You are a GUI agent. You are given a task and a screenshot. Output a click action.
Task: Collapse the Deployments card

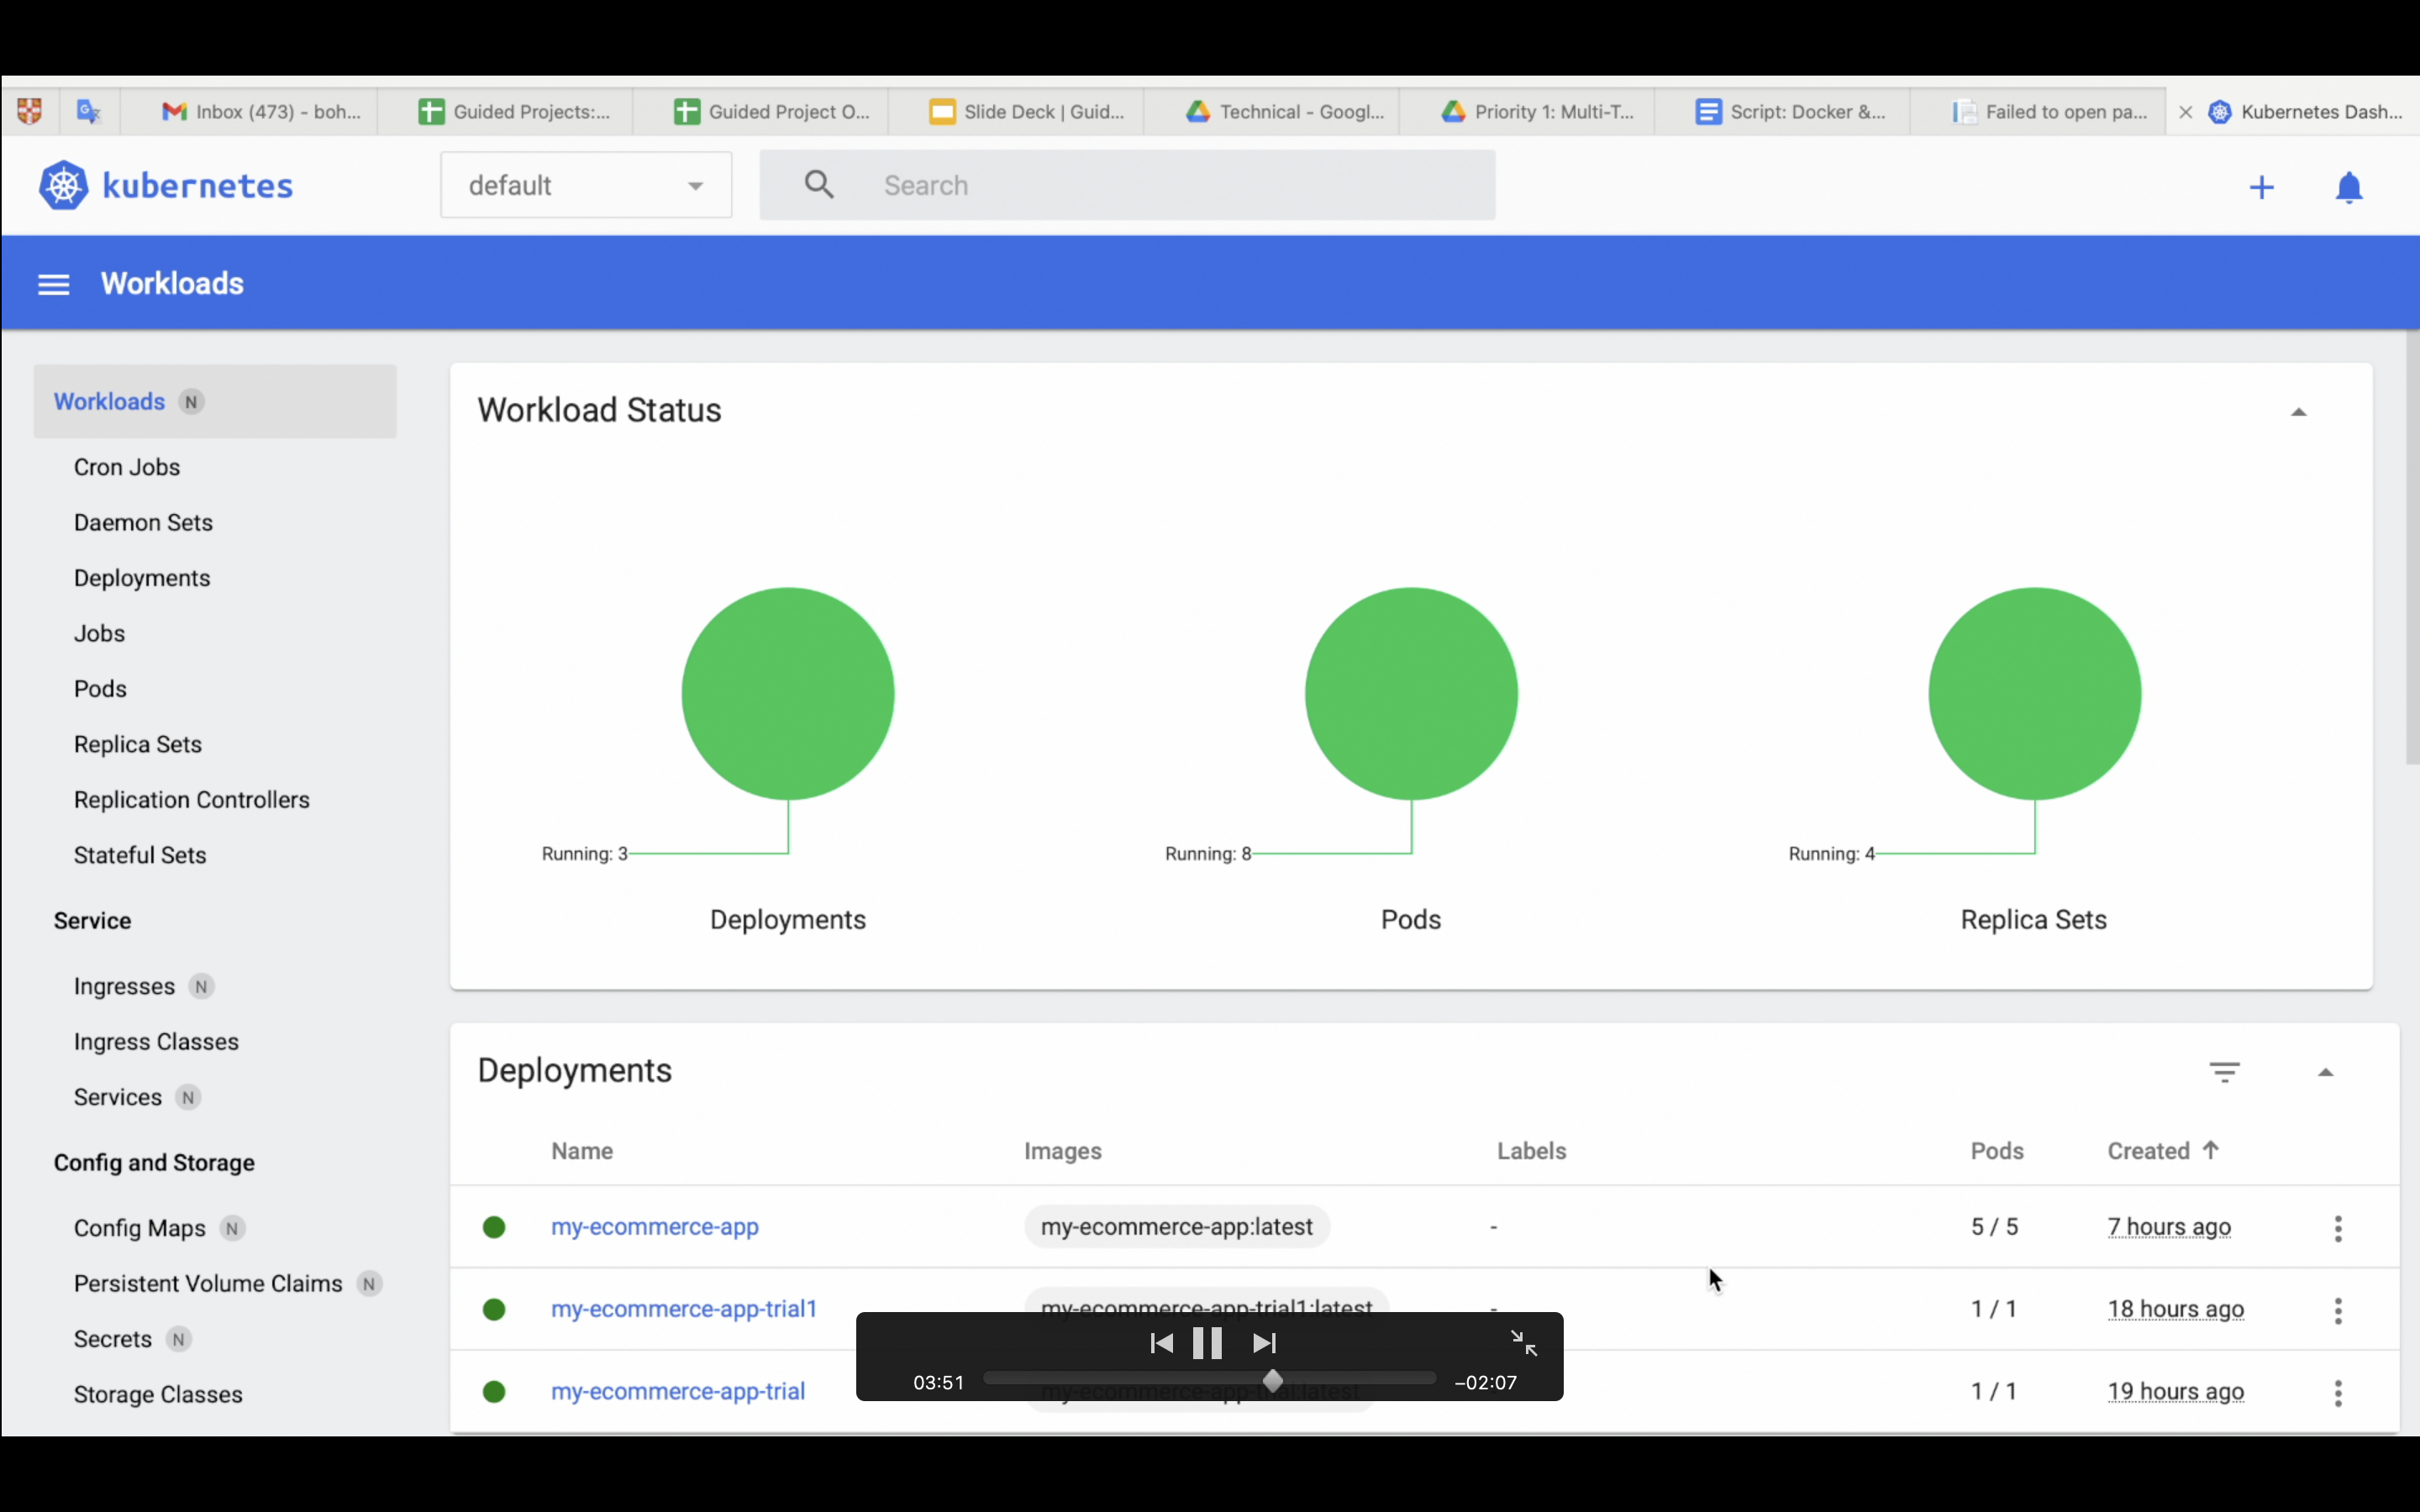pos(2325,1072)
